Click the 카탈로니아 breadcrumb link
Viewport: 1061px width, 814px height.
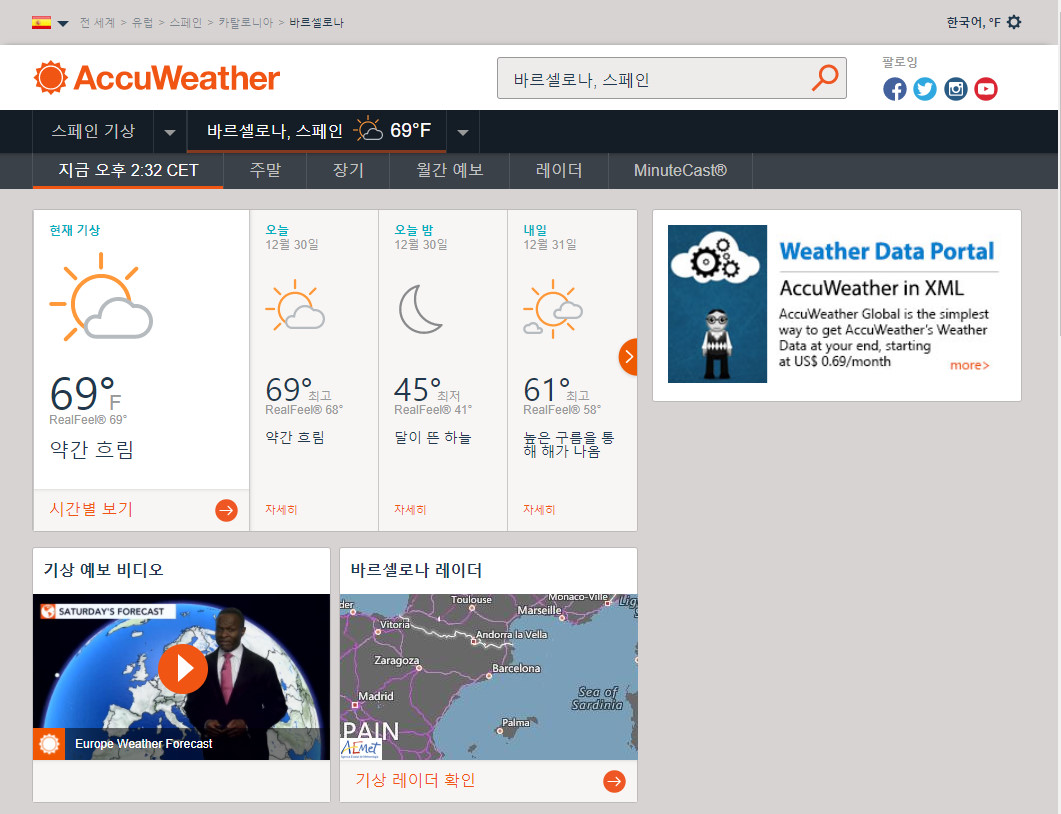point(246,22)
